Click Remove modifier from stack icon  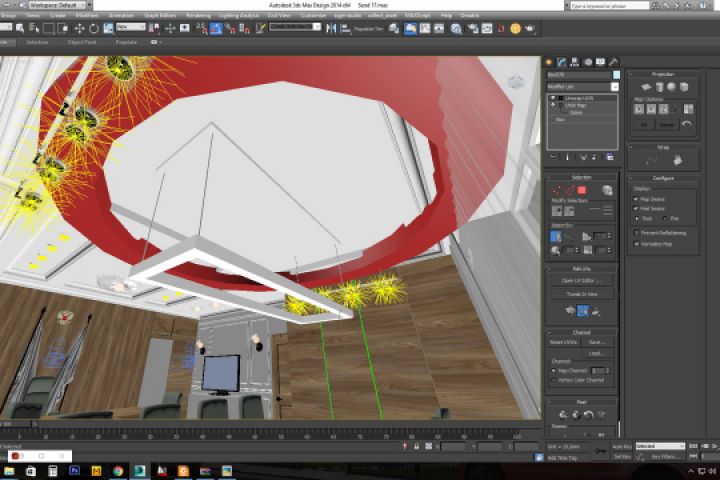coord(594,157)
